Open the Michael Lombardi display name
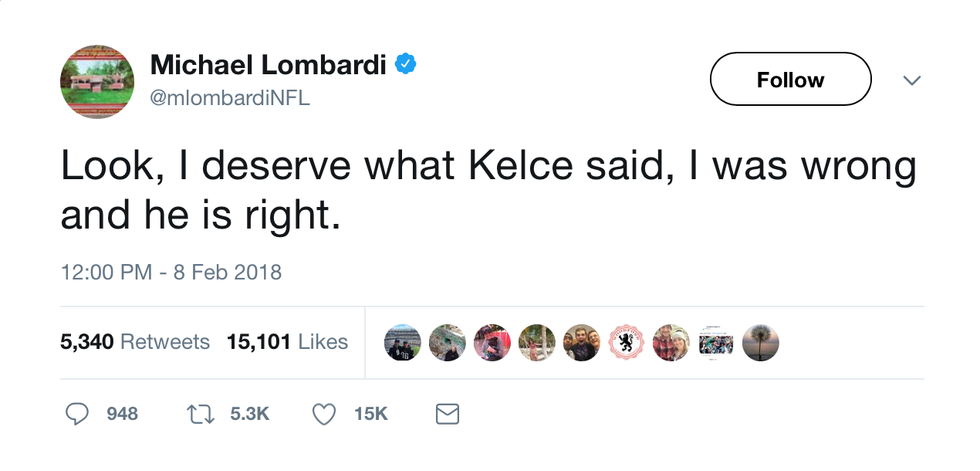The width and height of the screenshot is (980, 471). (x=267, y=65)
